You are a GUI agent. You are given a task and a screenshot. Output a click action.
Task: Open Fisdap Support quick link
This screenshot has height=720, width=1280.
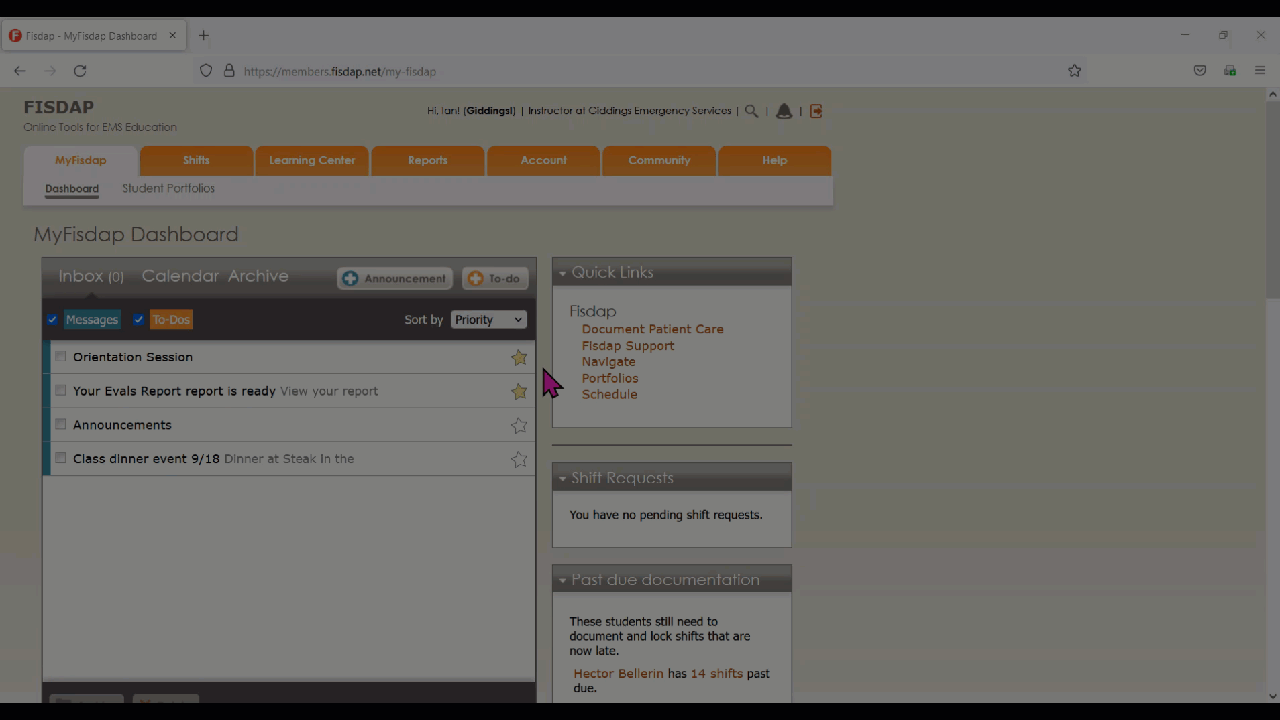628,346
